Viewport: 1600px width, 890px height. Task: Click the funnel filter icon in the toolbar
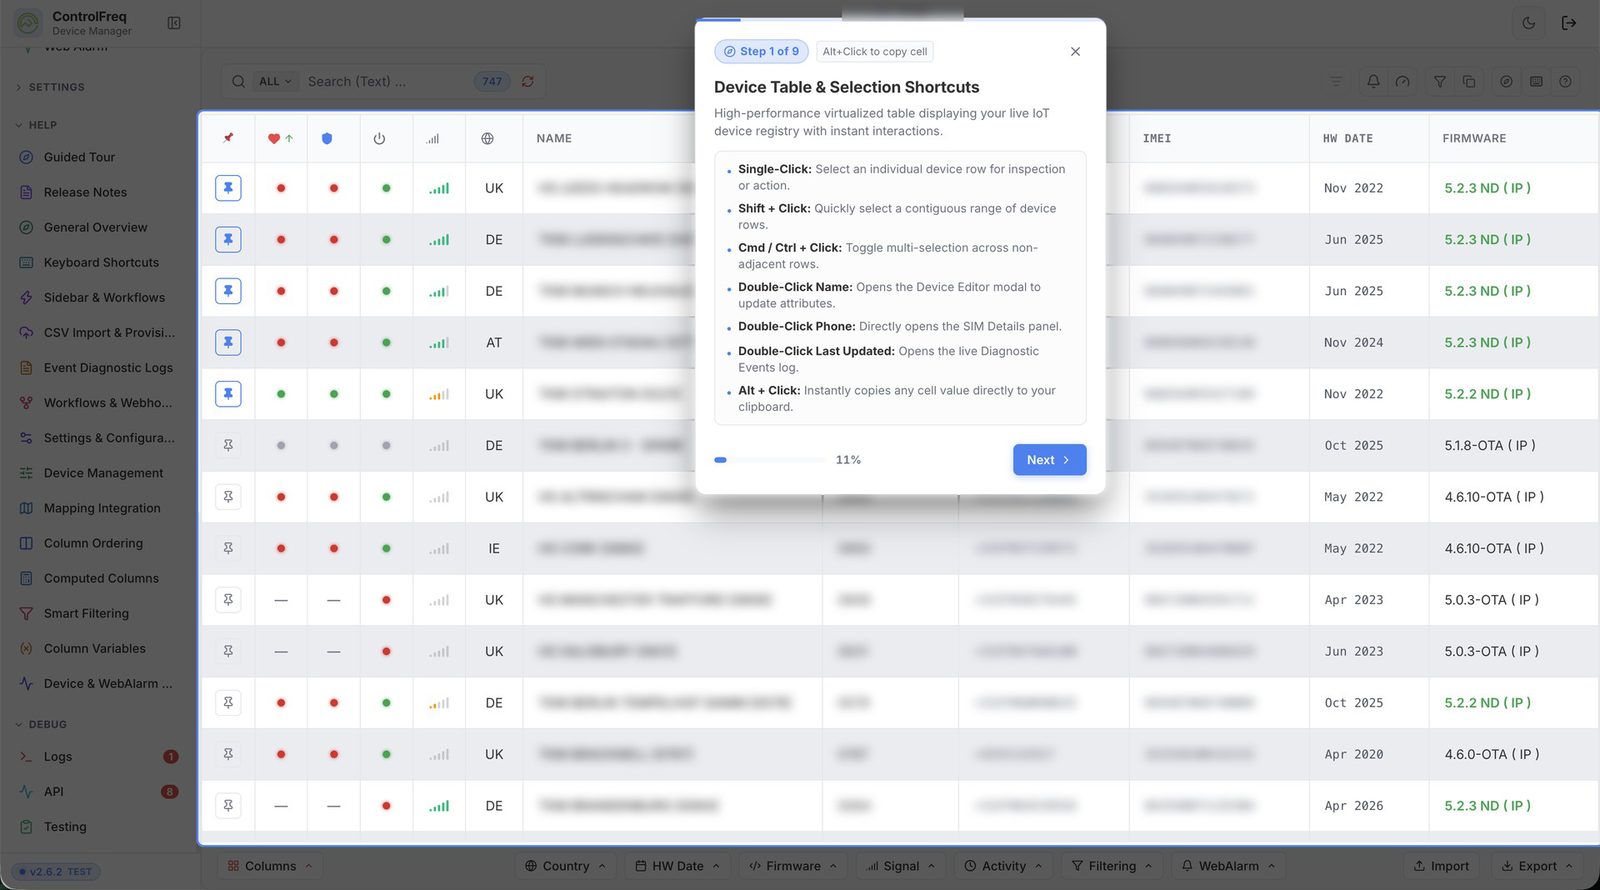pos(1440,81)
